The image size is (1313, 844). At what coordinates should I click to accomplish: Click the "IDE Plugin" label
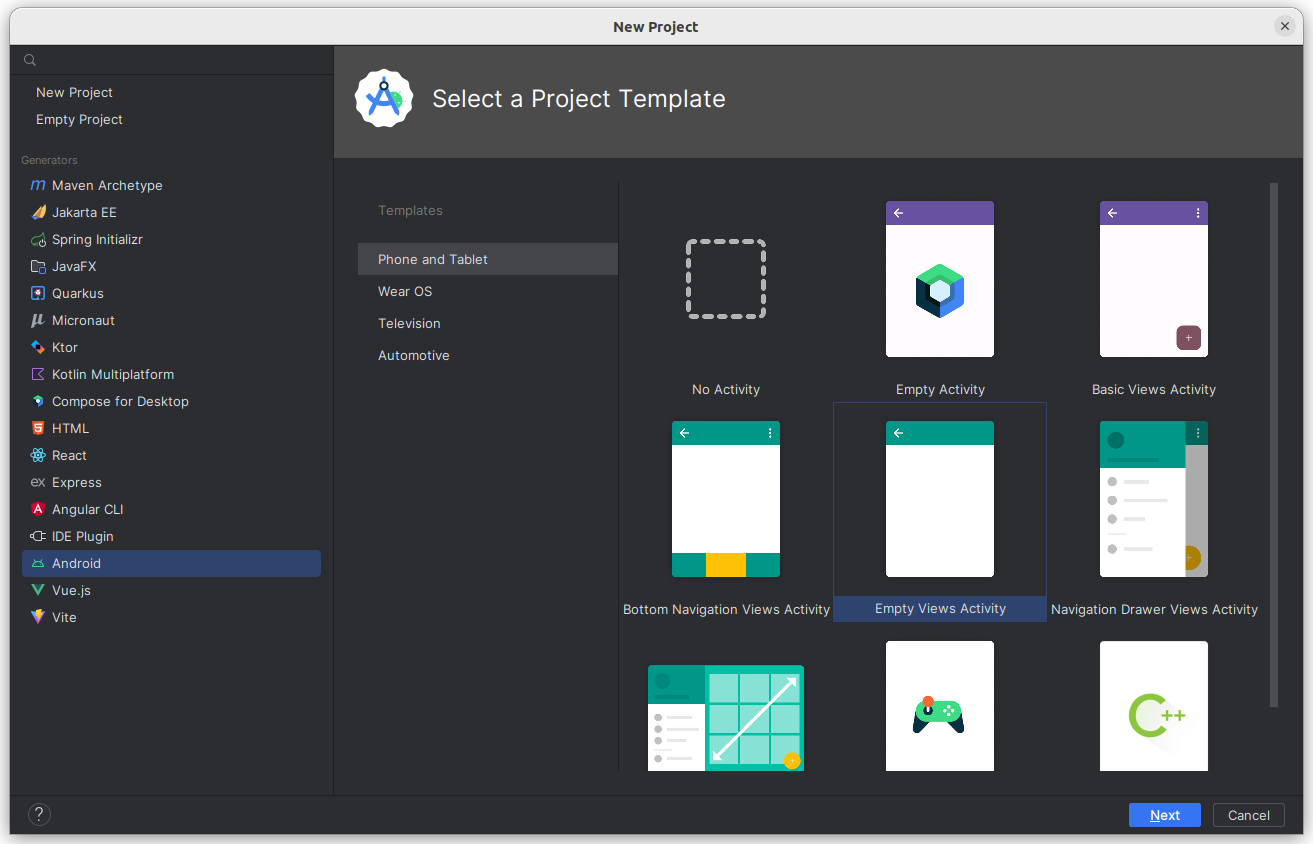[83, 536]
